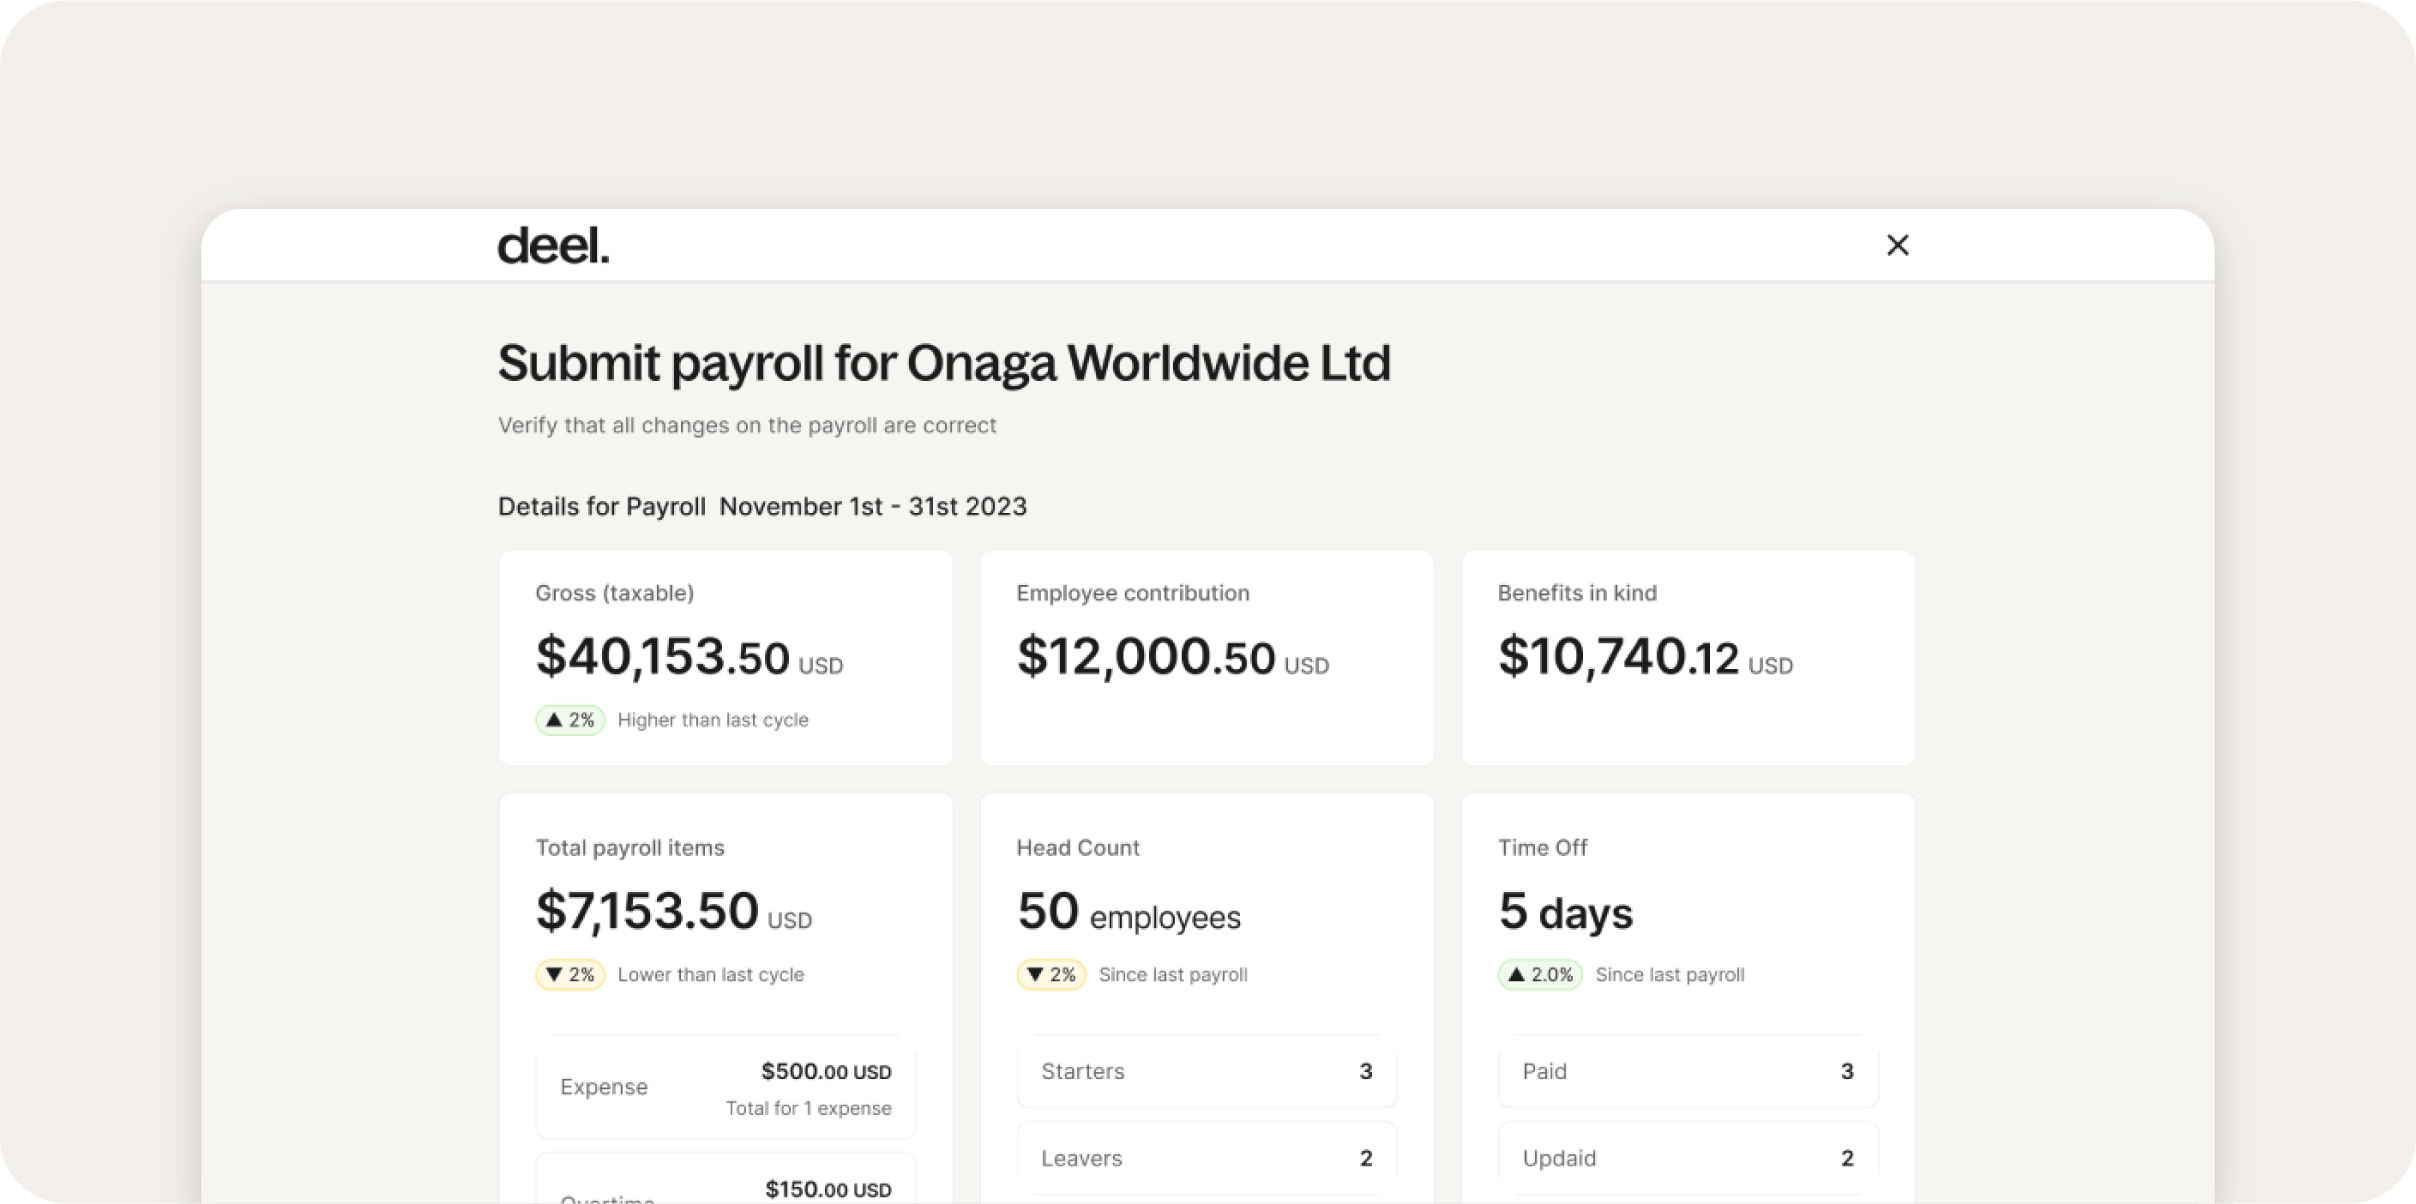Click the Updaid row under Time Off

(x=1687, y=1157)
